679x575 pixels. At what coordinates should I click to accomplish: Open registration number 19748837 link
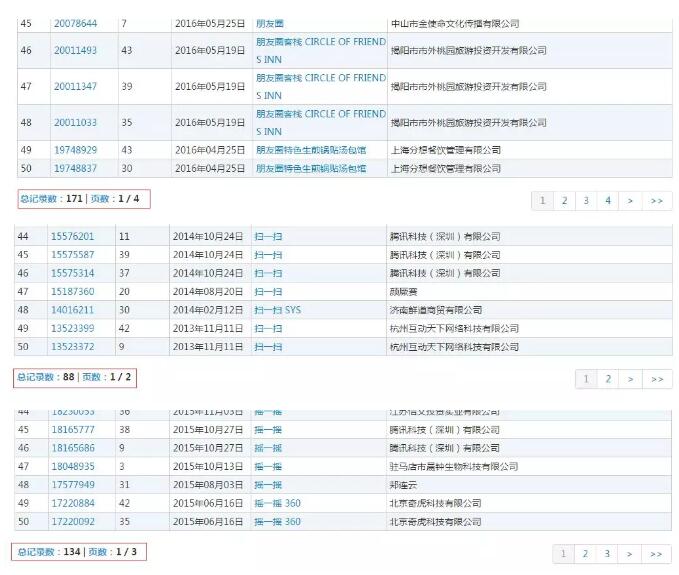(75, 168)
